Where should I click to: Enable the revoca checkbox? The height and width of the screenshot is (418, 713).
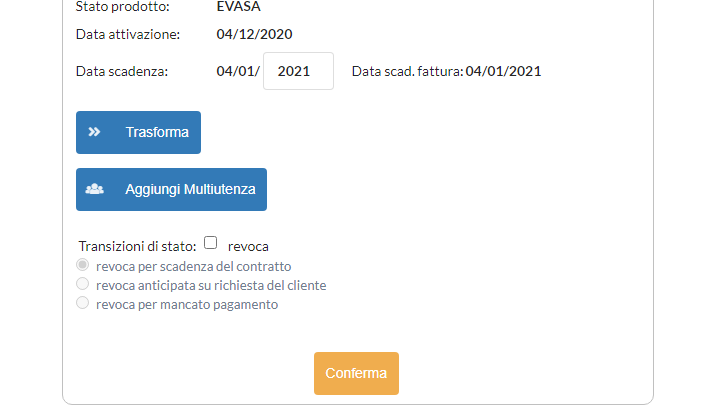(211, 243)
